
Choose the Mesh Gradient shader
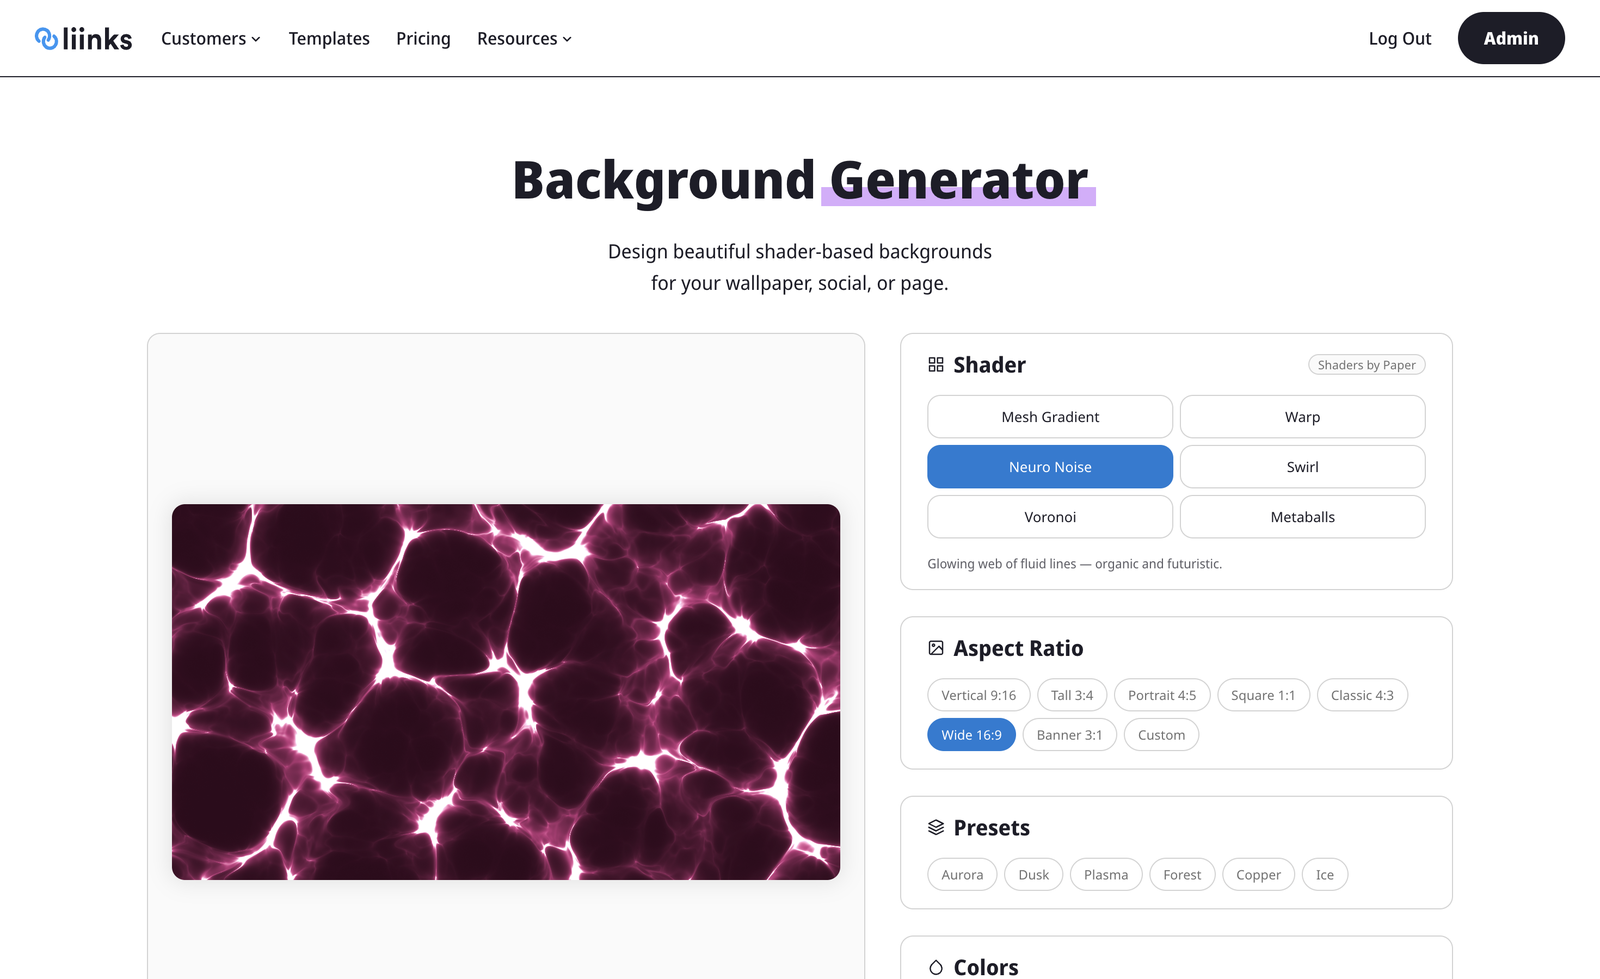(1049, 416)
